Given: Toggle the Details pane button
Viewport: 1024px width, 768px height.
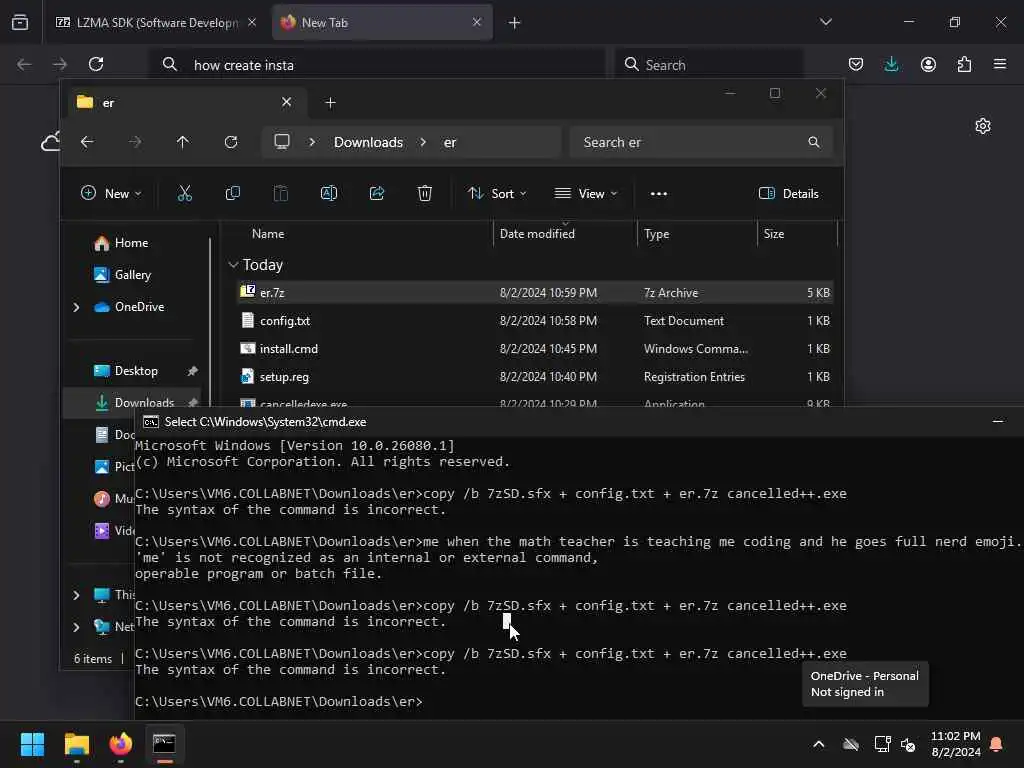Looking at the screenshot, I should click(789, 193).
